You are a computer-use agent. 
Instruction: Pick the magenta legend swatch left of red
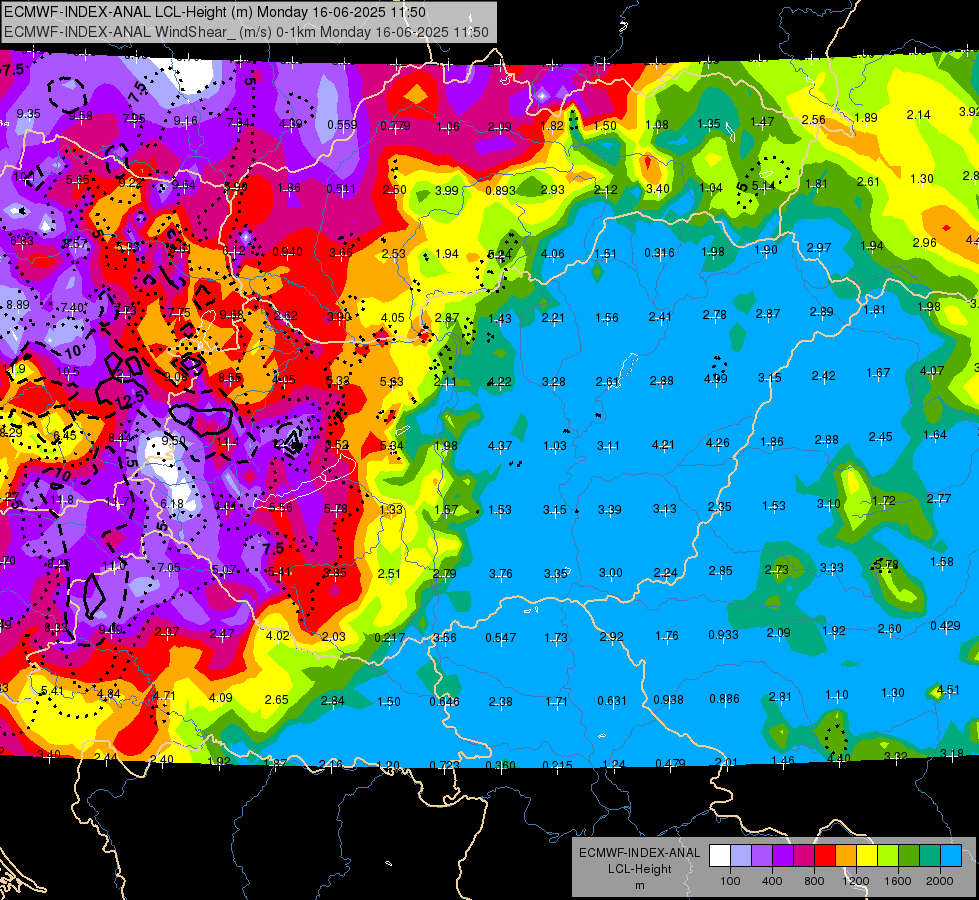pos(804,855)
